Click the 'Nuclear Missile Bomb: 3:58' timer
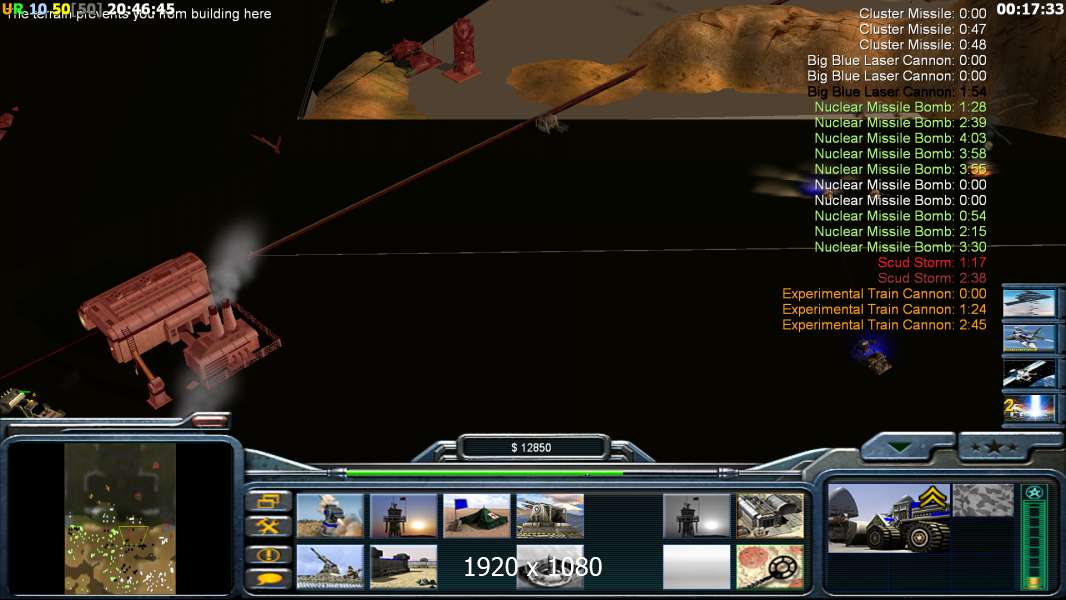This screenshot has width=1066, height=600. click(900, 154)
